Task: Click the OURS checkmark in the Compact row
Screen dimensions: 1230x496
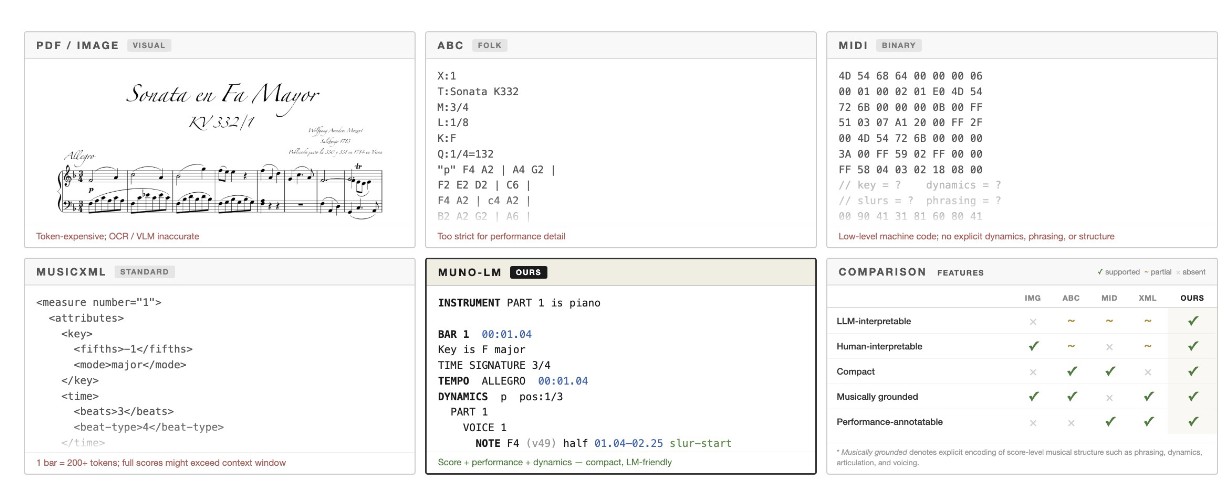Action: click(1192, 371)
